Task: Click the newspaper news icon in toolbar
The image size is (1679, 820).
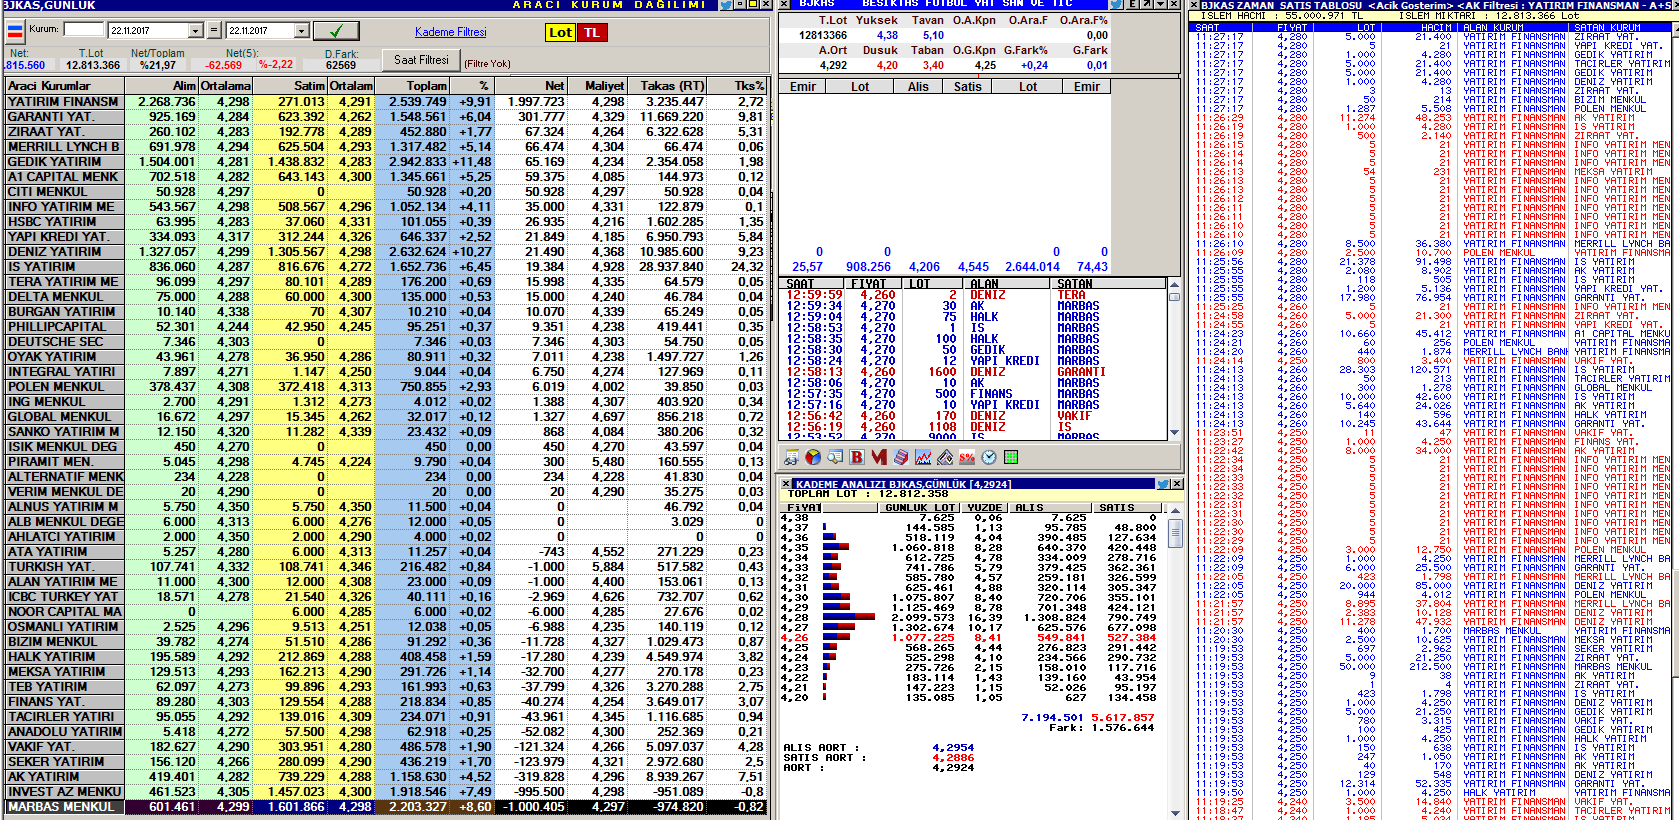Action: pos(945,457)
